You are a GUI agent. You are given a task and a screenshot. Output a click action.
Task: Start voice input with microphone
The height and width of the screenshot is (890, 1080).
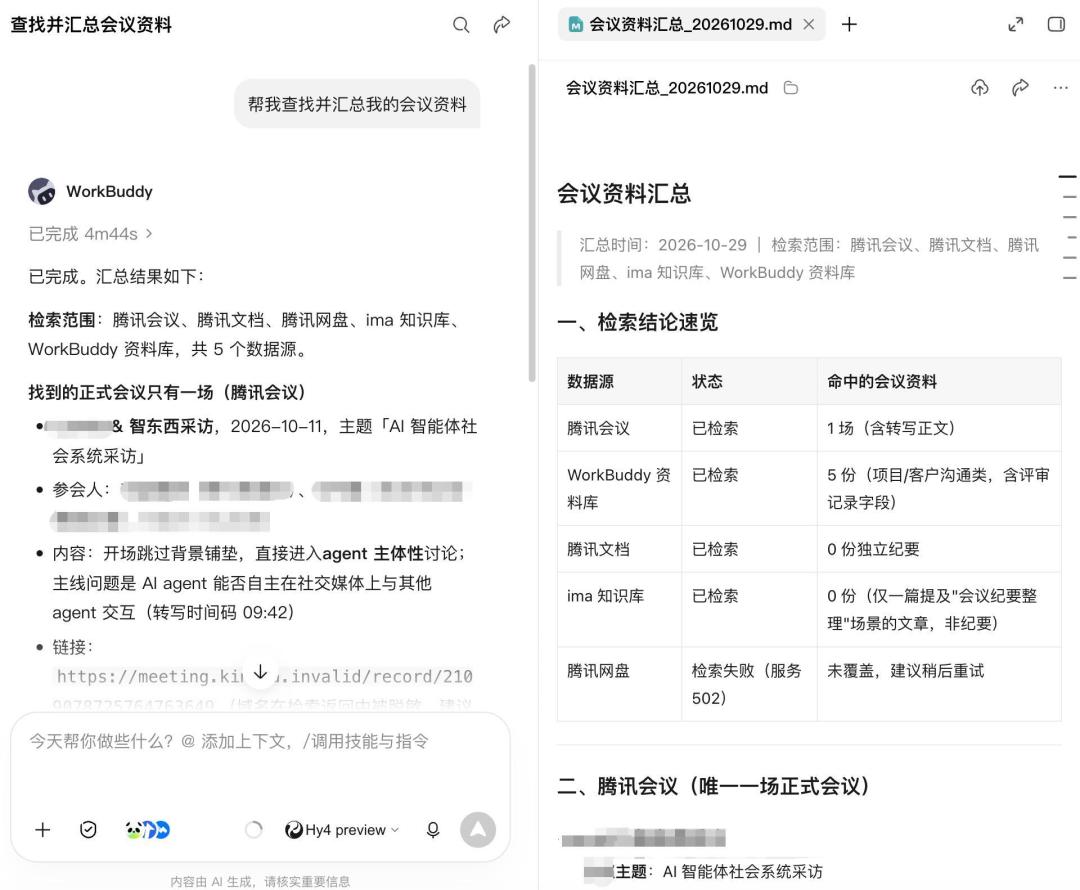click(433, 829)
